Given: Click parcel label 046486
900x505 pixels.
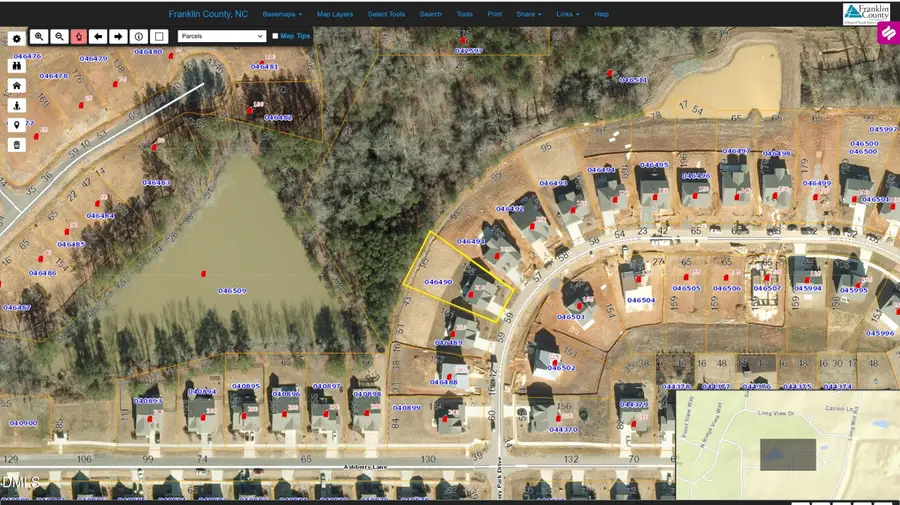Looking at the screenshot, I should click(x=42, y=273).
